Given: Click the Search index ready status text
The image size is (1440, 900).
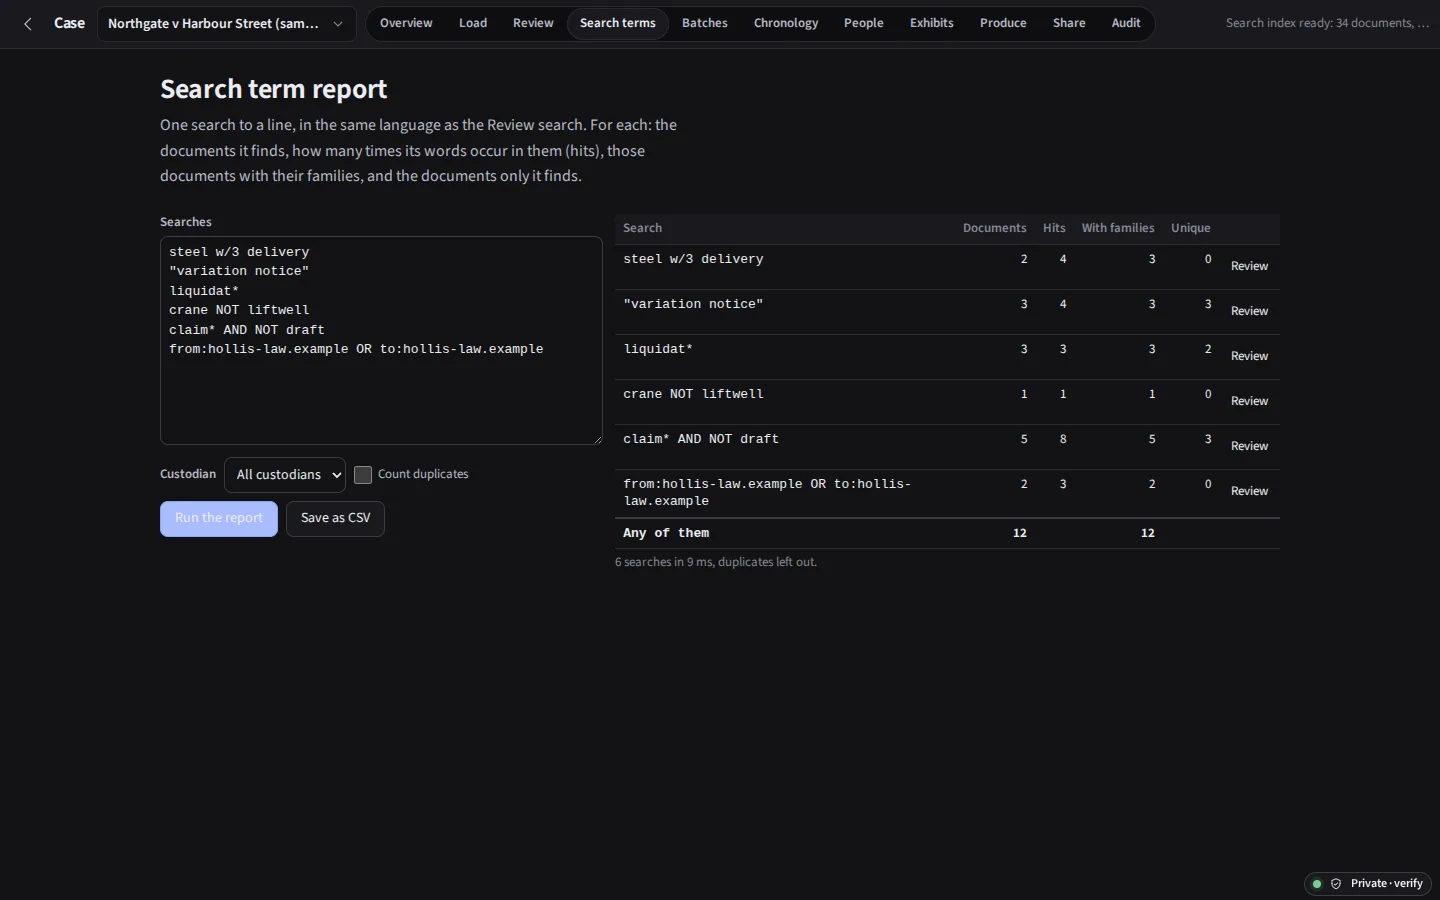Looking at the screenshot, I should tap(1328, 23).
